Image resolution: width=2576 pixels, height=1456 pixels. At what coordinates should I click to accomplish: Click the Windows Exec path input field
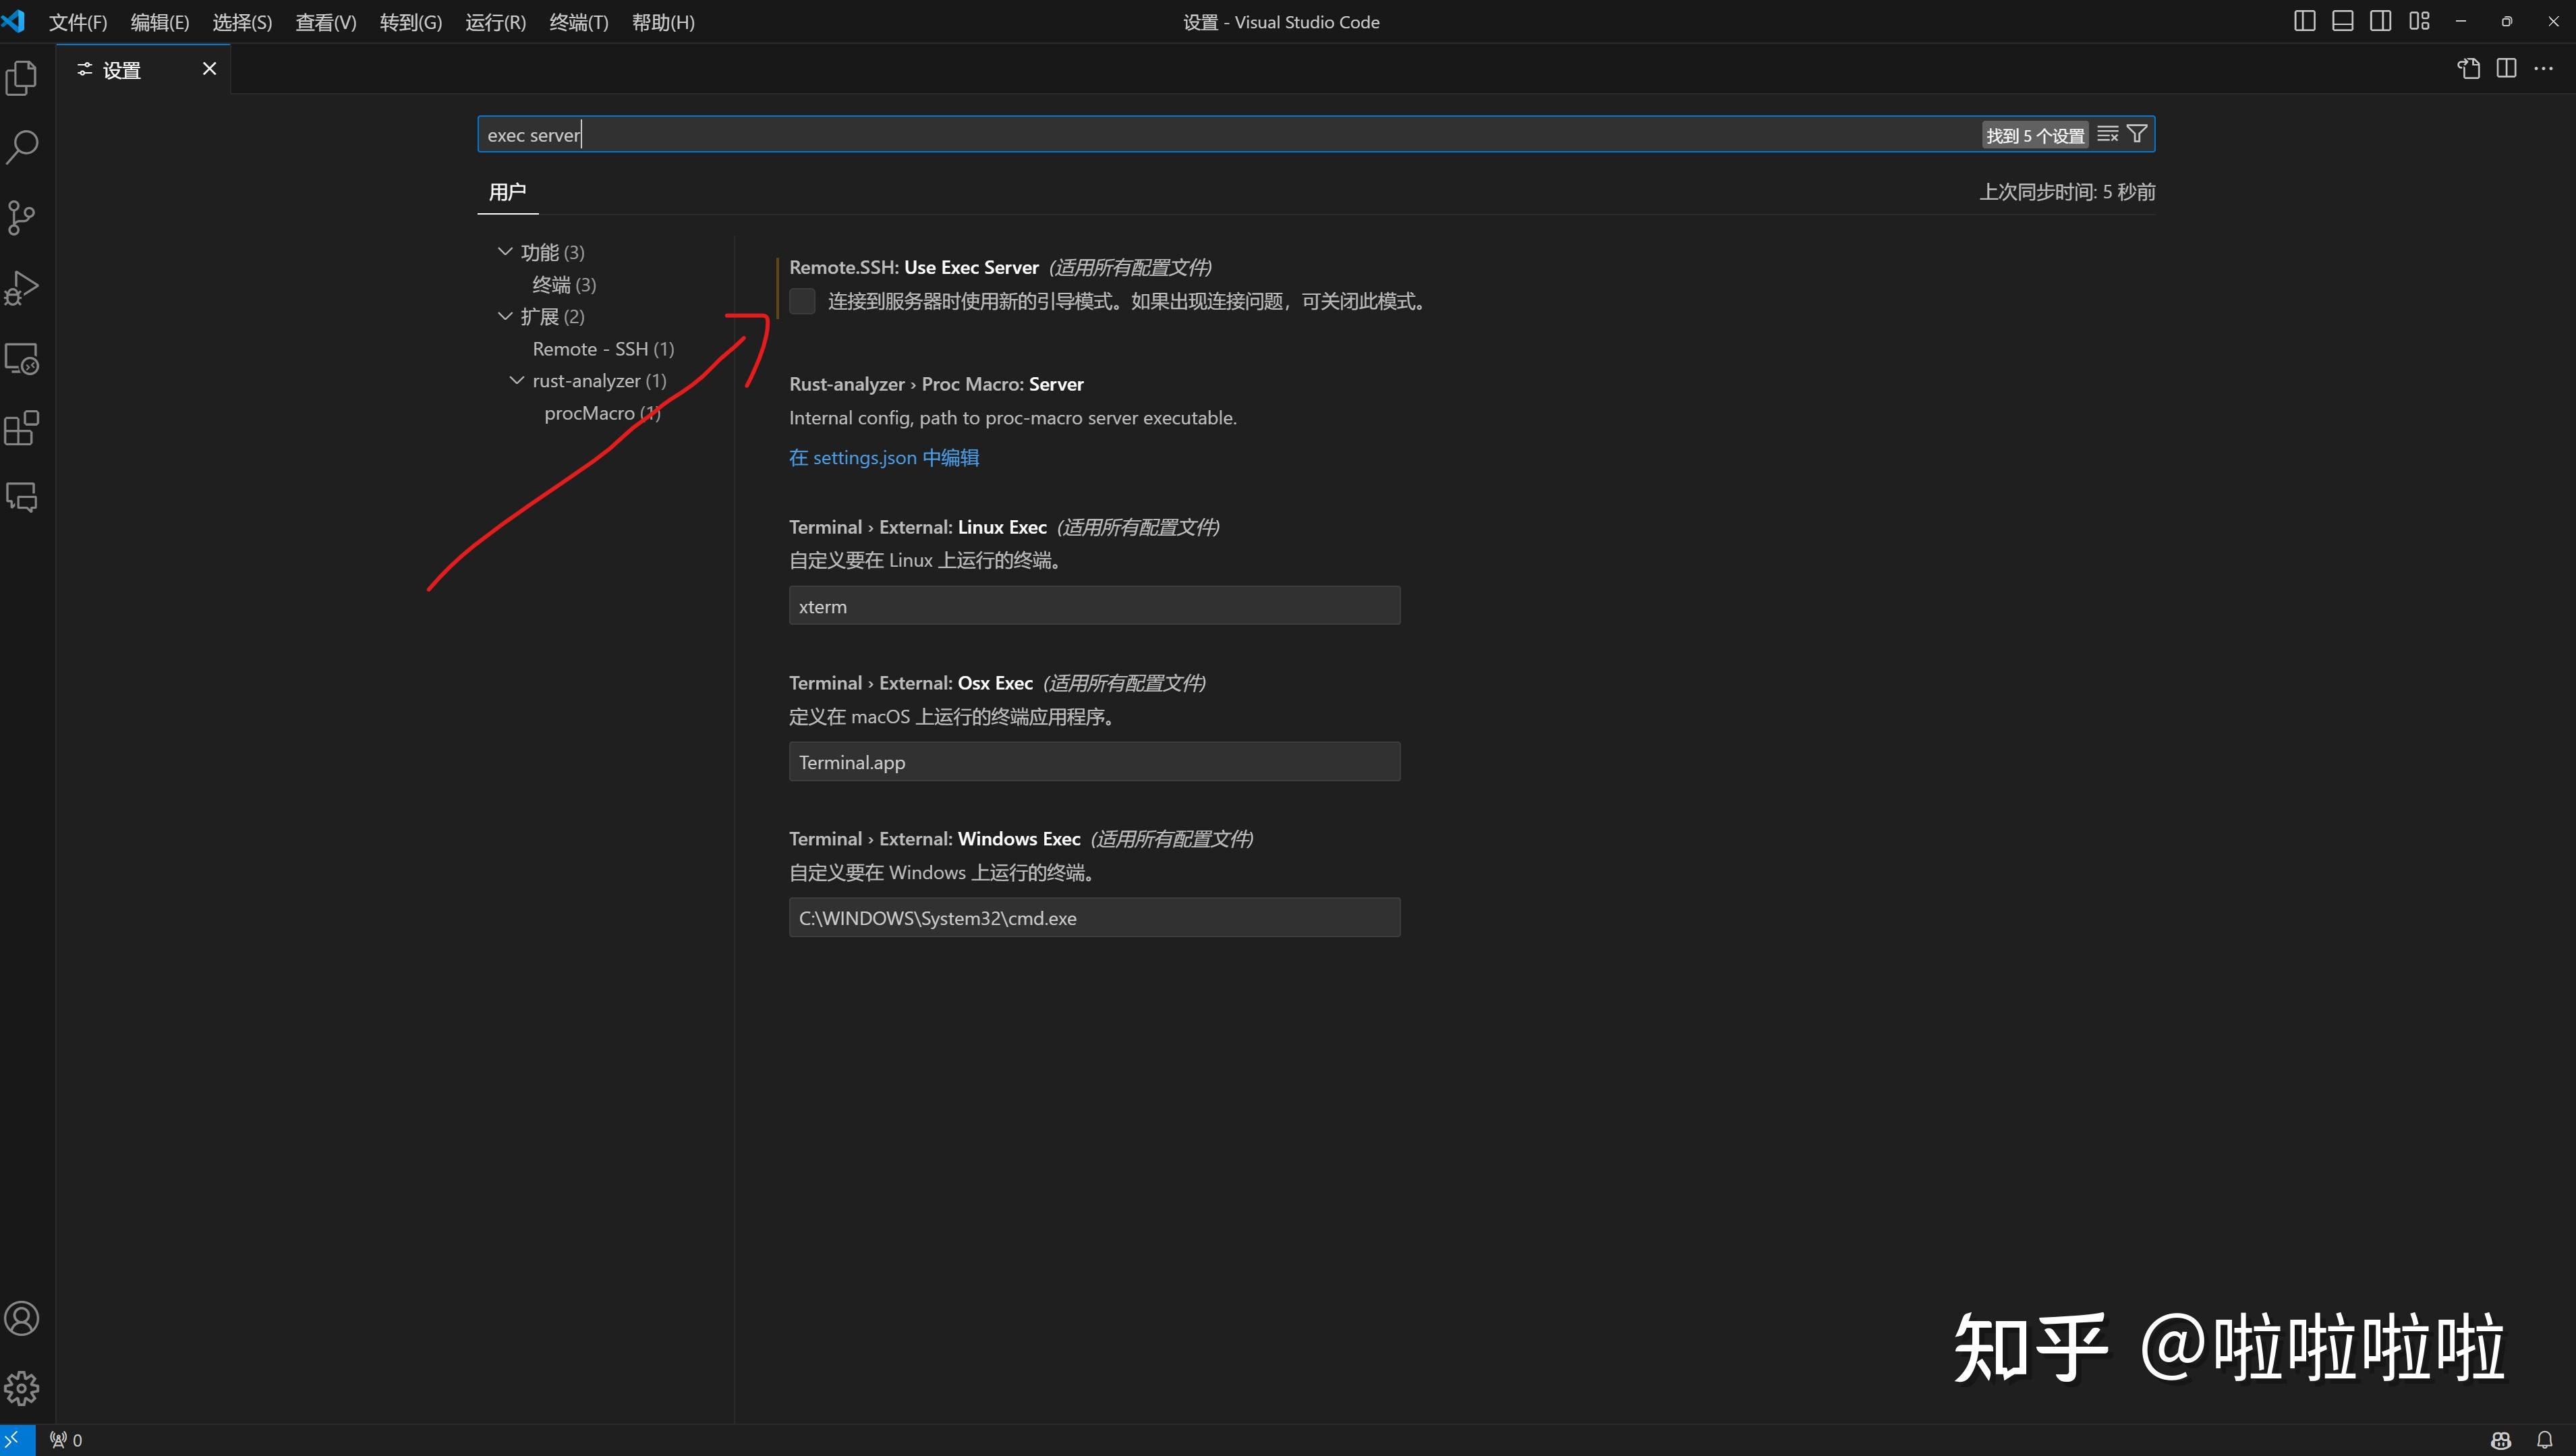coord(1093,917)
